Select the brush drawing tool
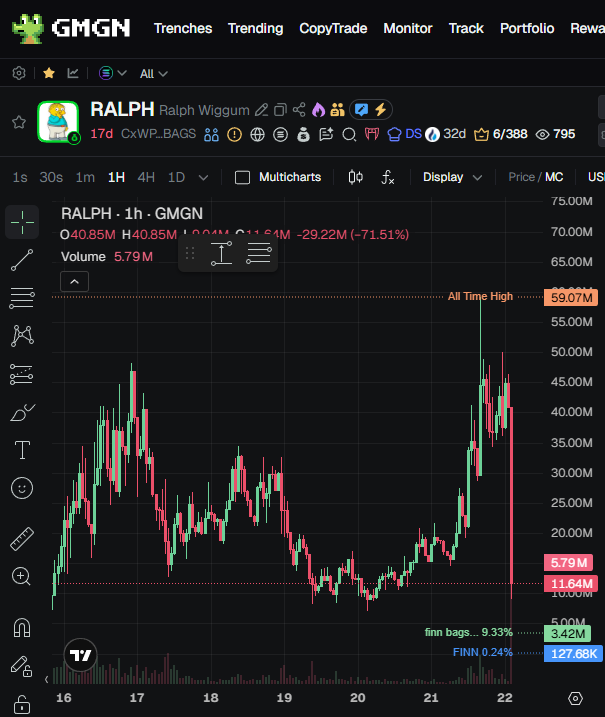Screen dimensions: 605x717 [x=22, y=412]
